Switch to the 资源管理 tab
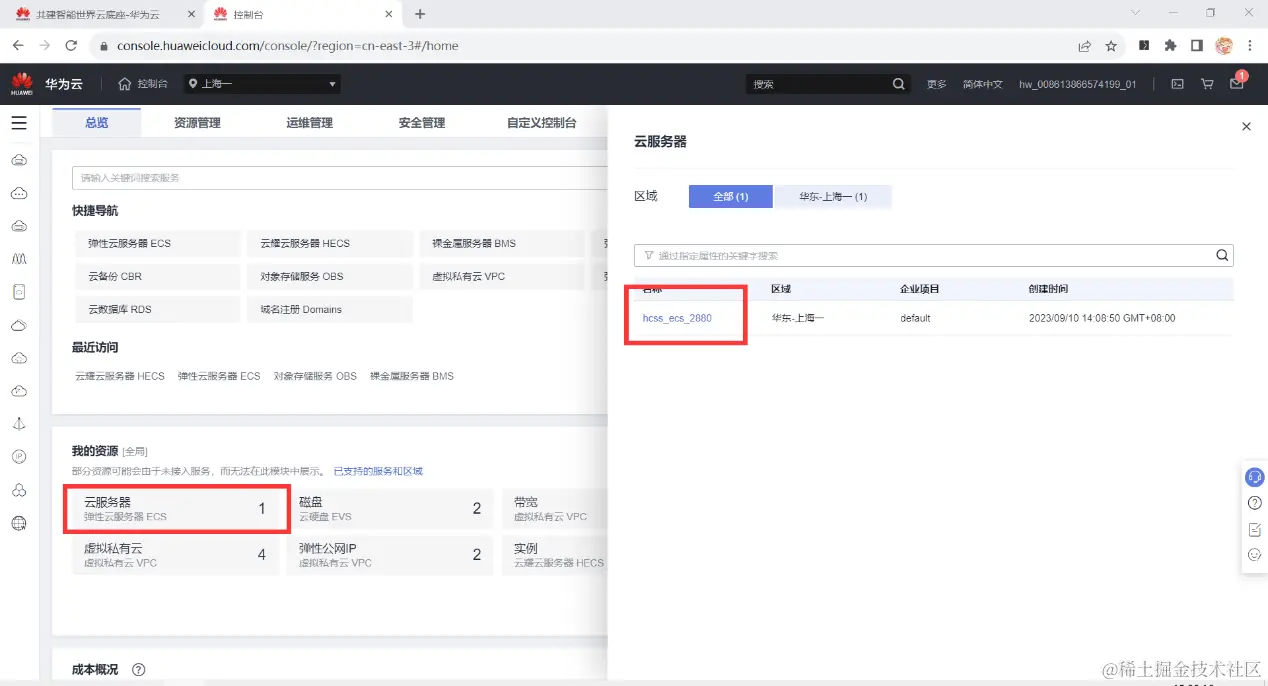This screenshot has height=686, width=1268. (197, 122)
